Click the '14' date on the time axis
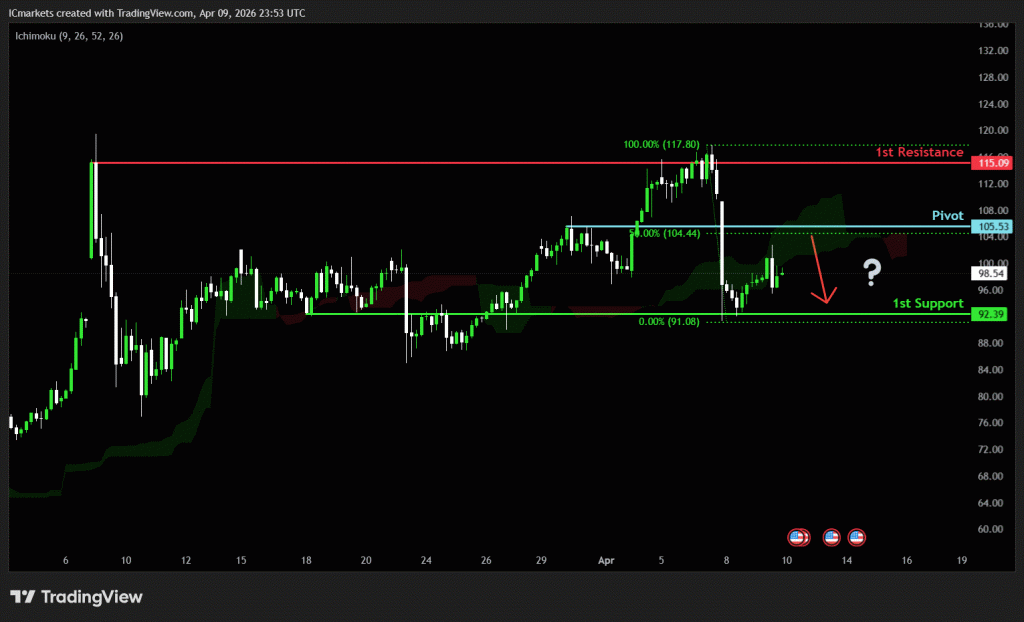 [846, 562]
